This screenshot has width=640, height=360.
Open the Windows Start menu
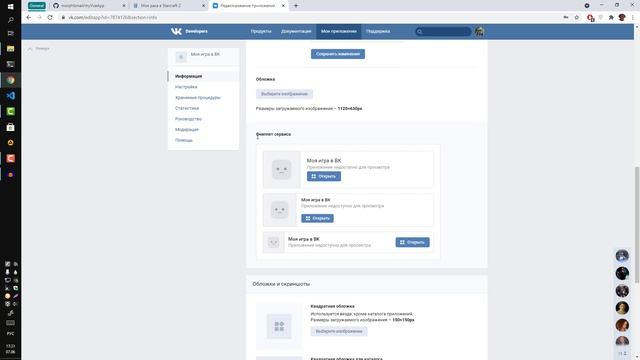click(x=11, y=6)
